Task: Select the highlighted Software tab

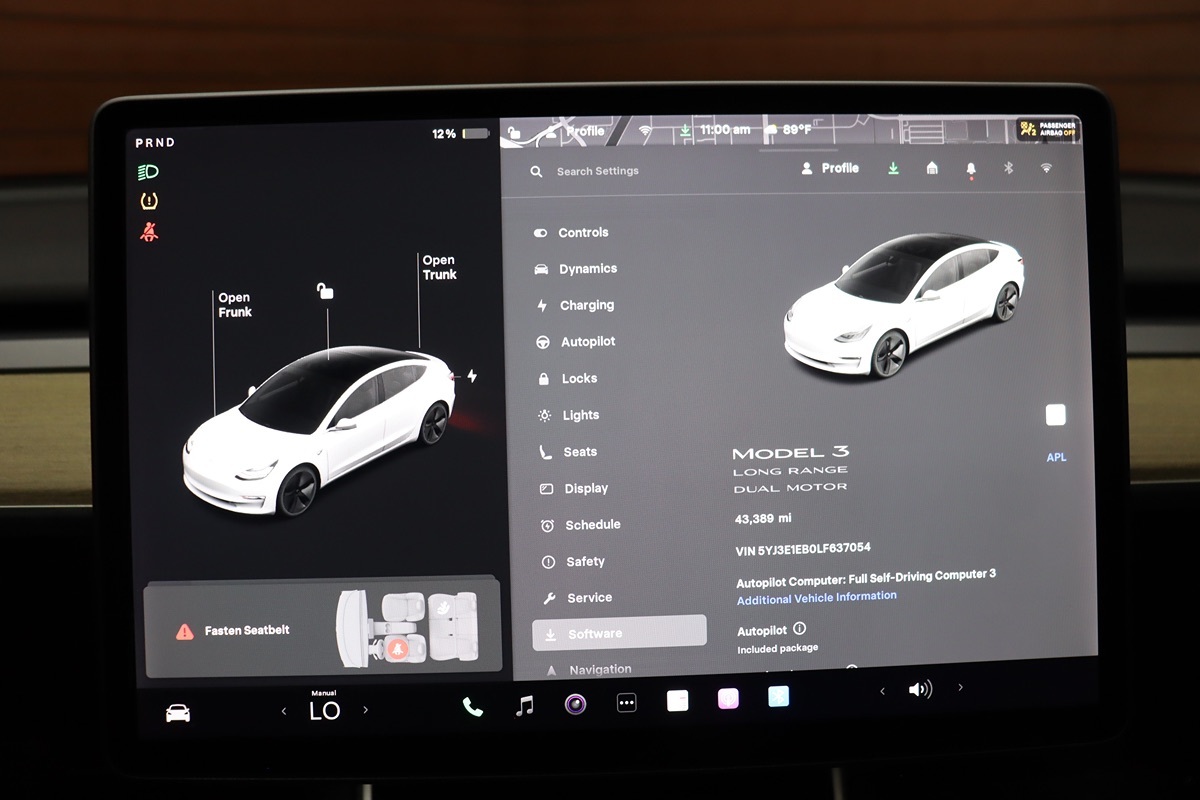Action: [x=620, y=633]
